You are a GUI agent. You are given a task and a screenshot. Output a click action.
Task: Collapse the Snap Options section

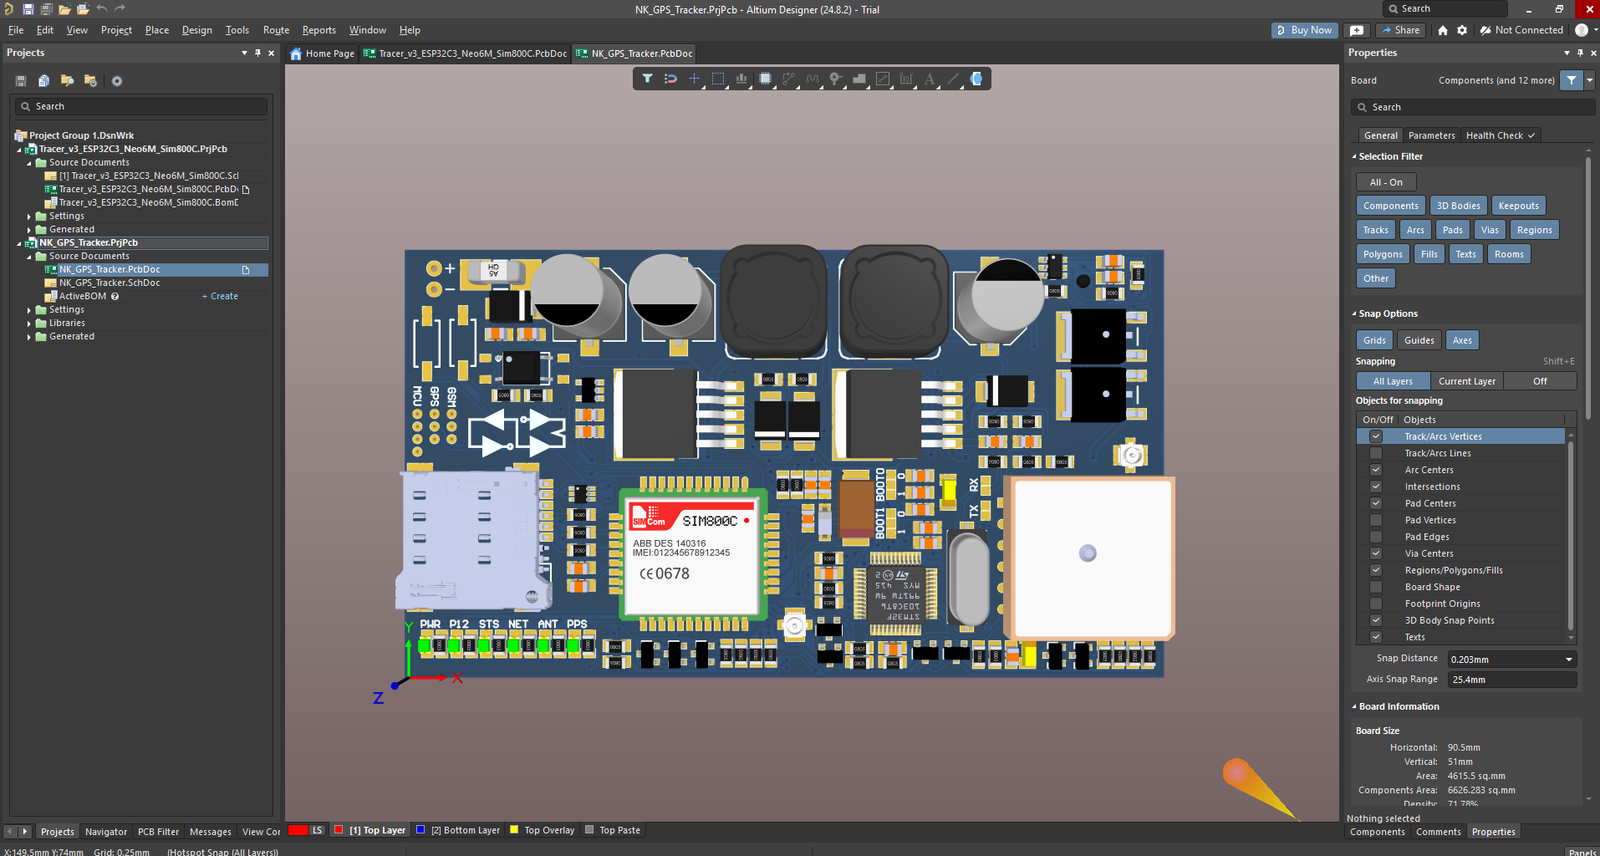[1355, 314]
